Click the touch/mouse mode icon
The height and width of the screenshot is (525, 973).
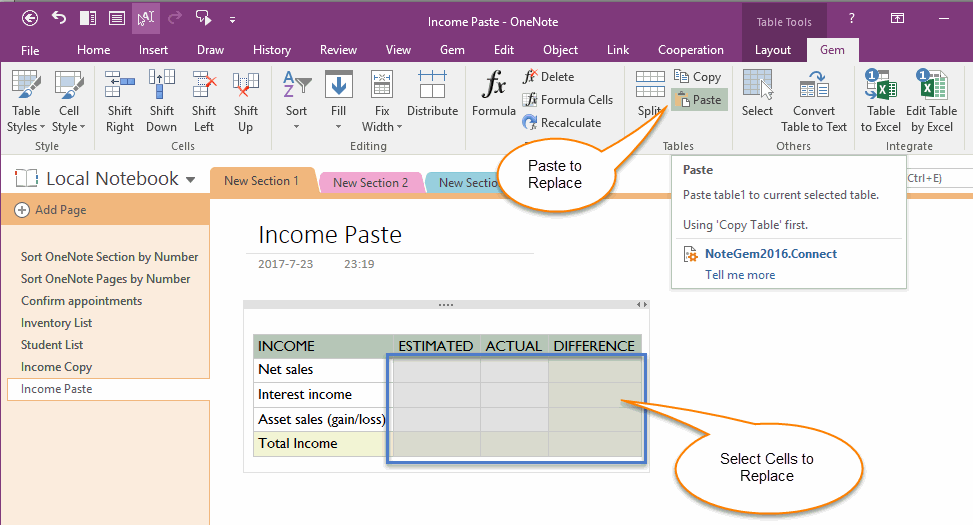[146, 19]
